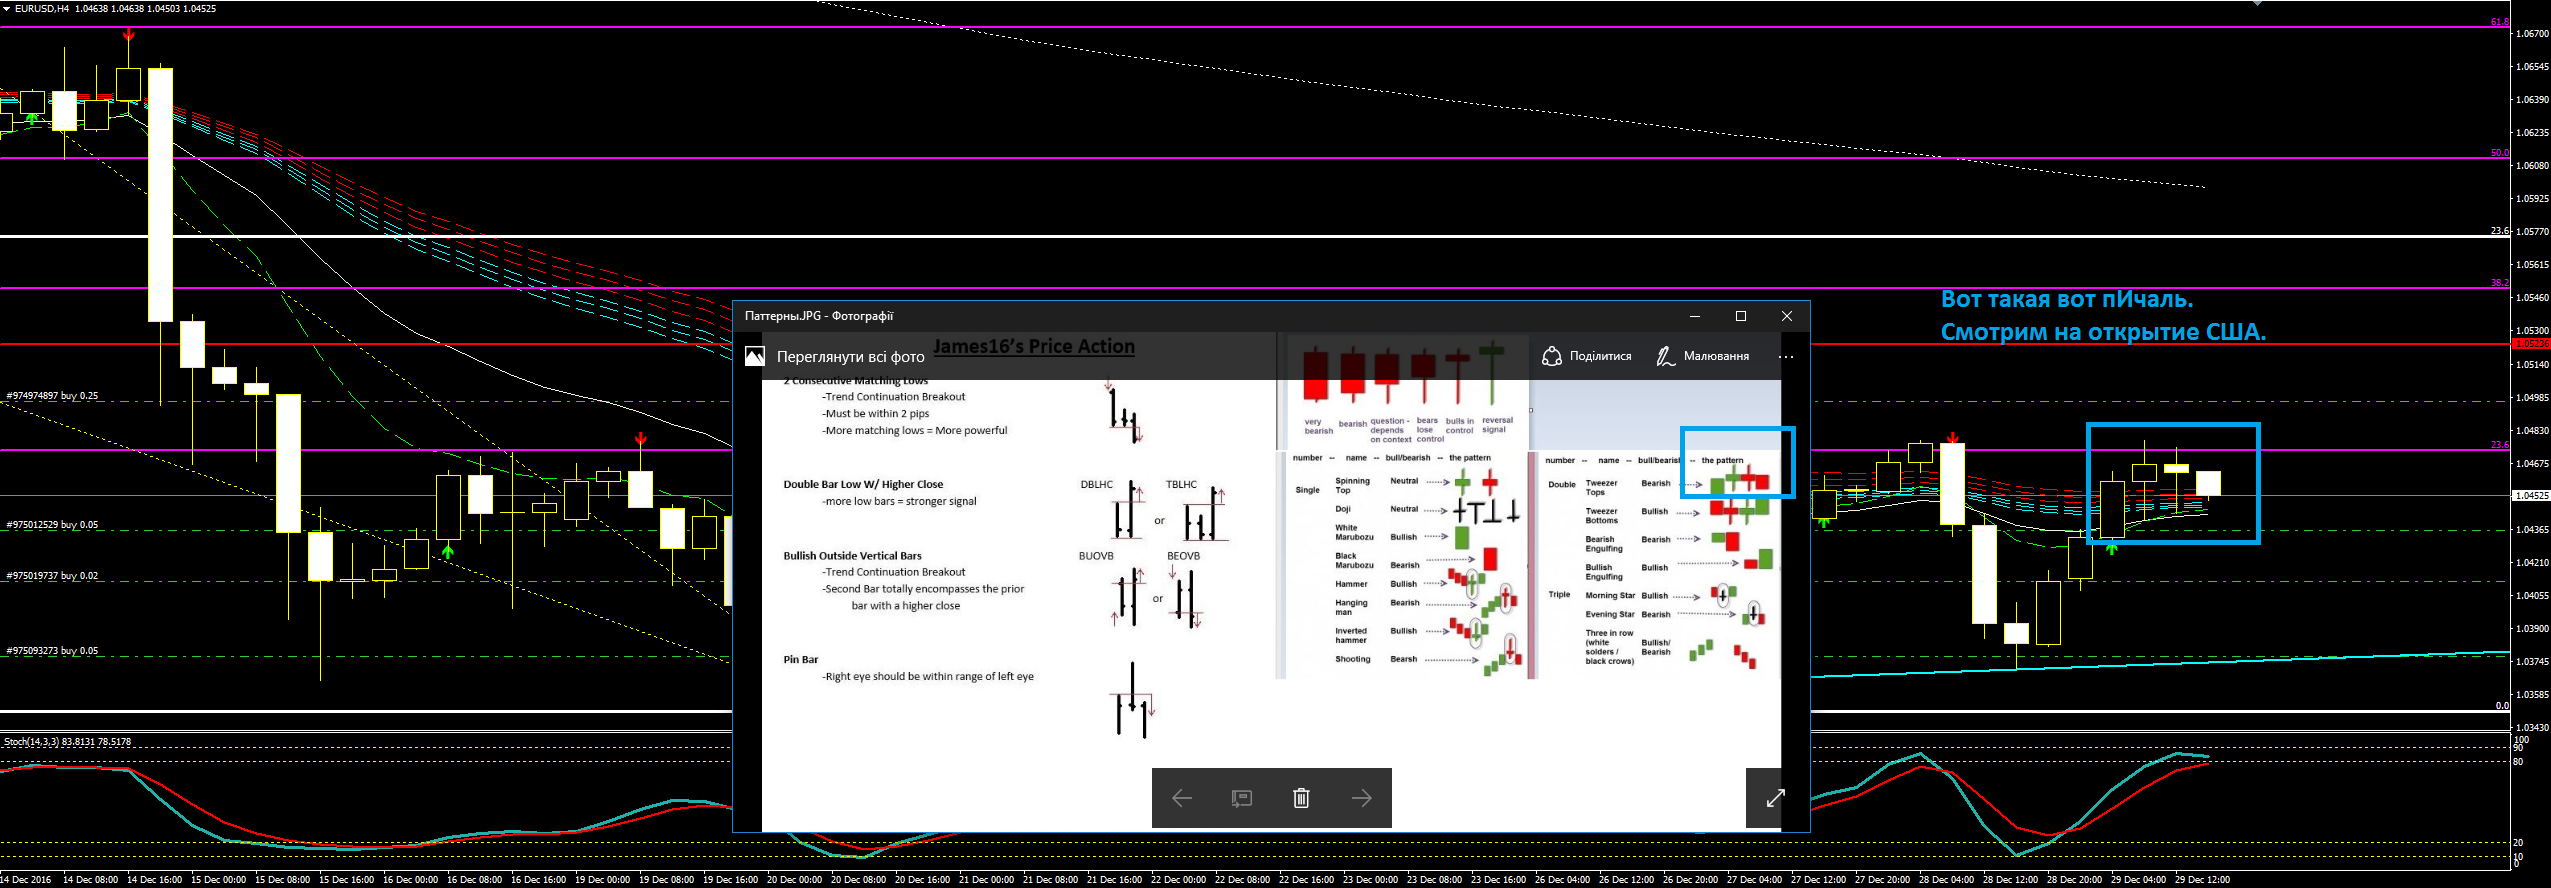This screenshot has height=888, width=2551.
Task: Click the '29 Dec 12:00' time axis label
Action: coord(2202,880)
